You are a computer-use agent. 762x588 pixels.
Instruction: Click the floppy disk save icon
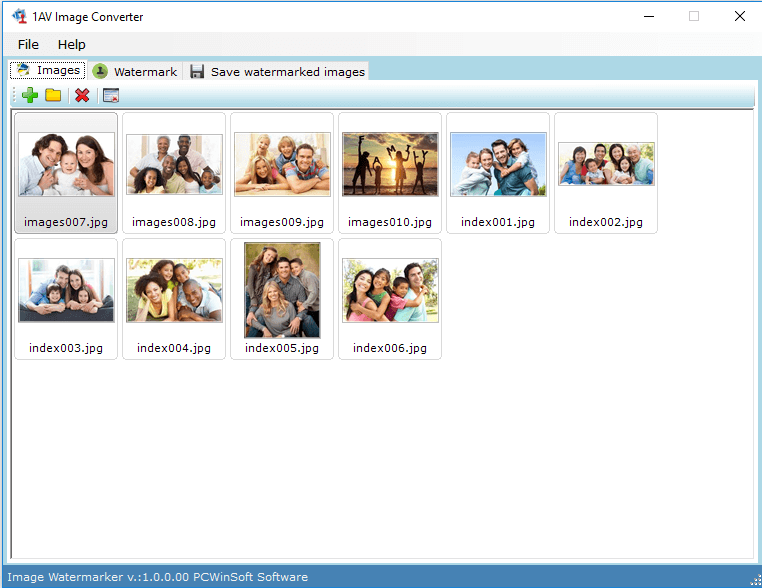pos(197,71)
